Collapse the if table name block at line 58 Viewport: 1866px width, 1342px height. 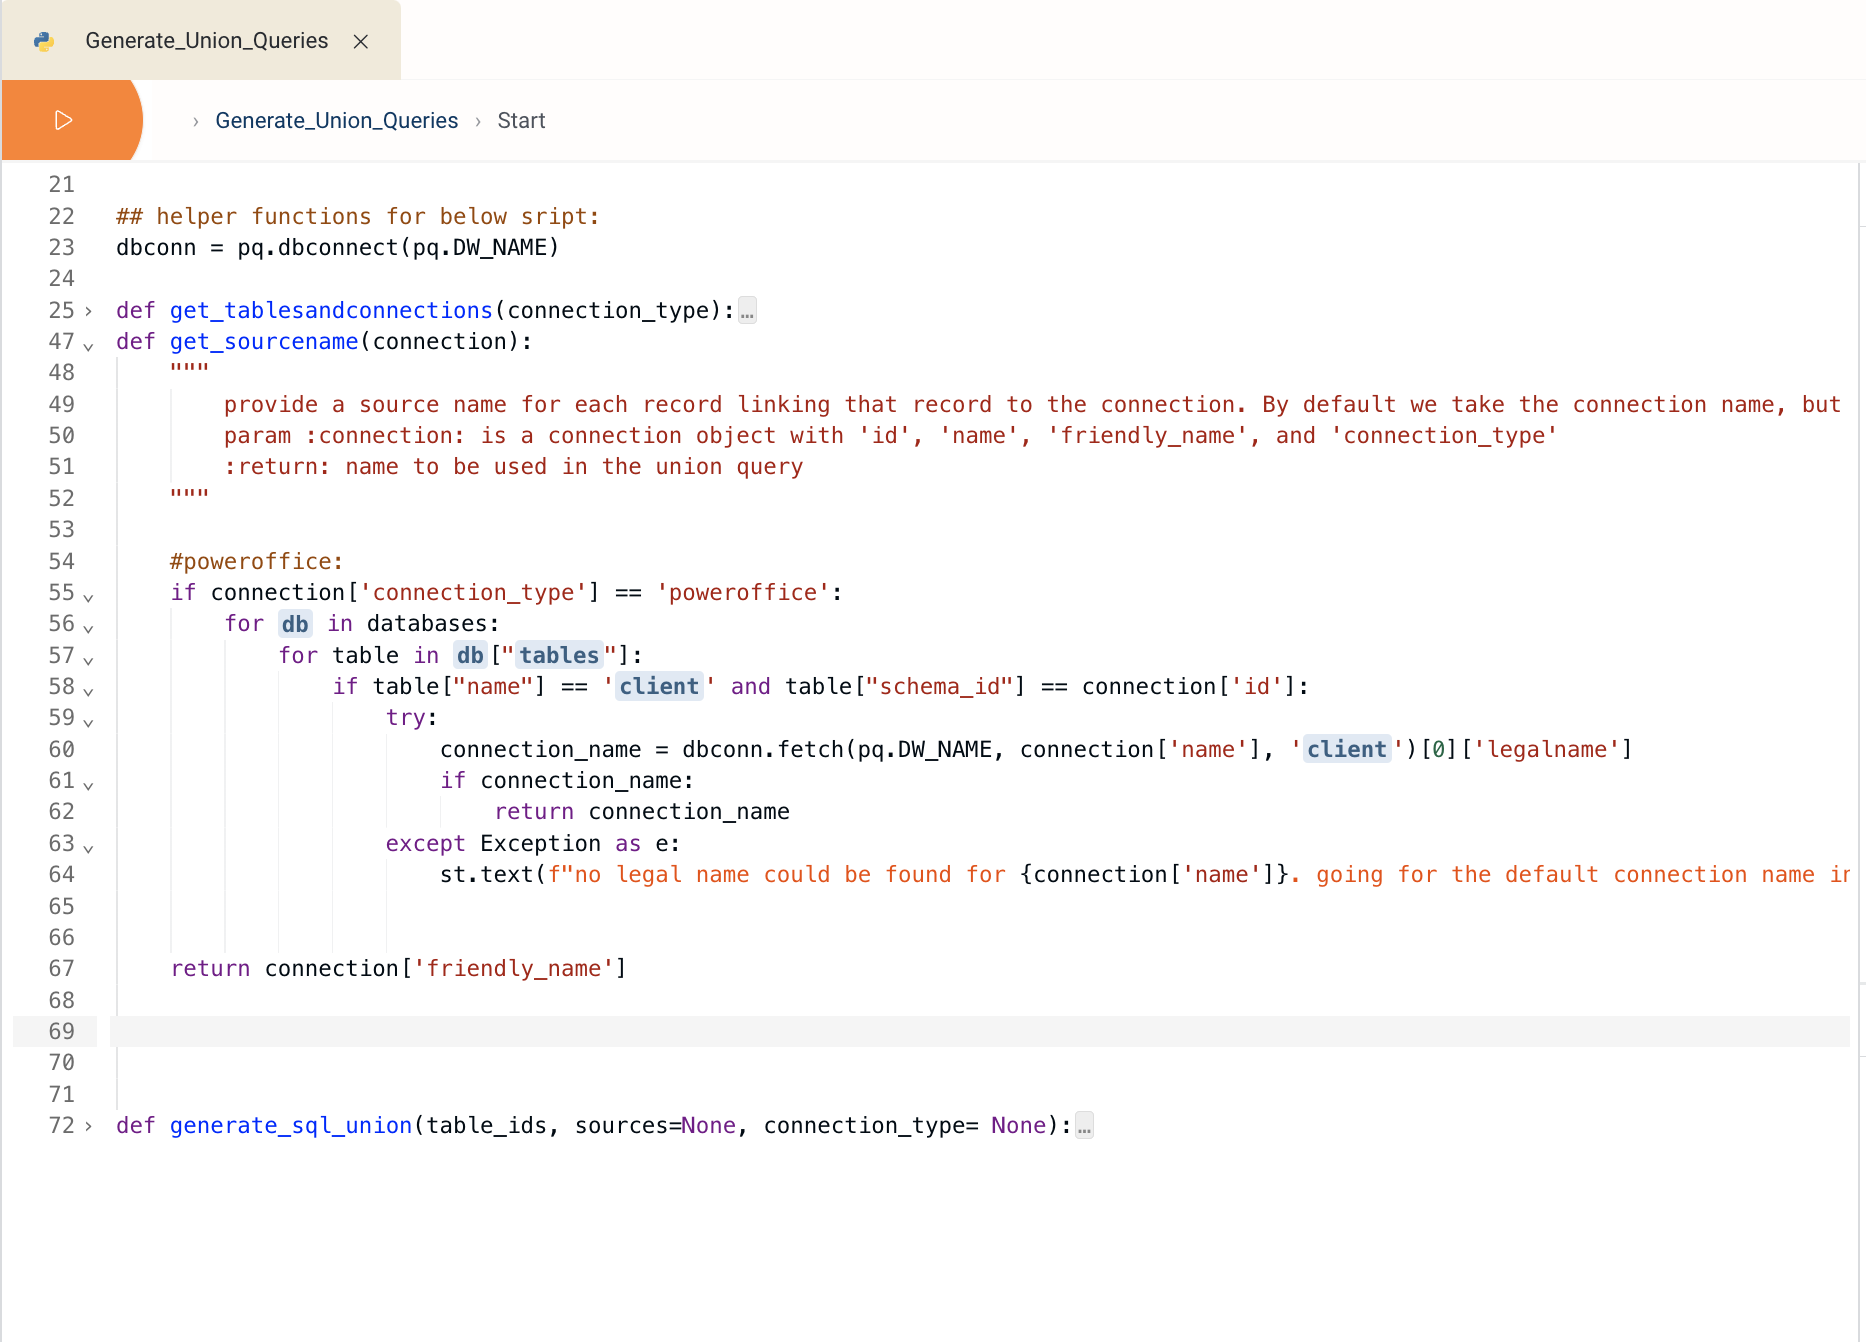point(88,691)
